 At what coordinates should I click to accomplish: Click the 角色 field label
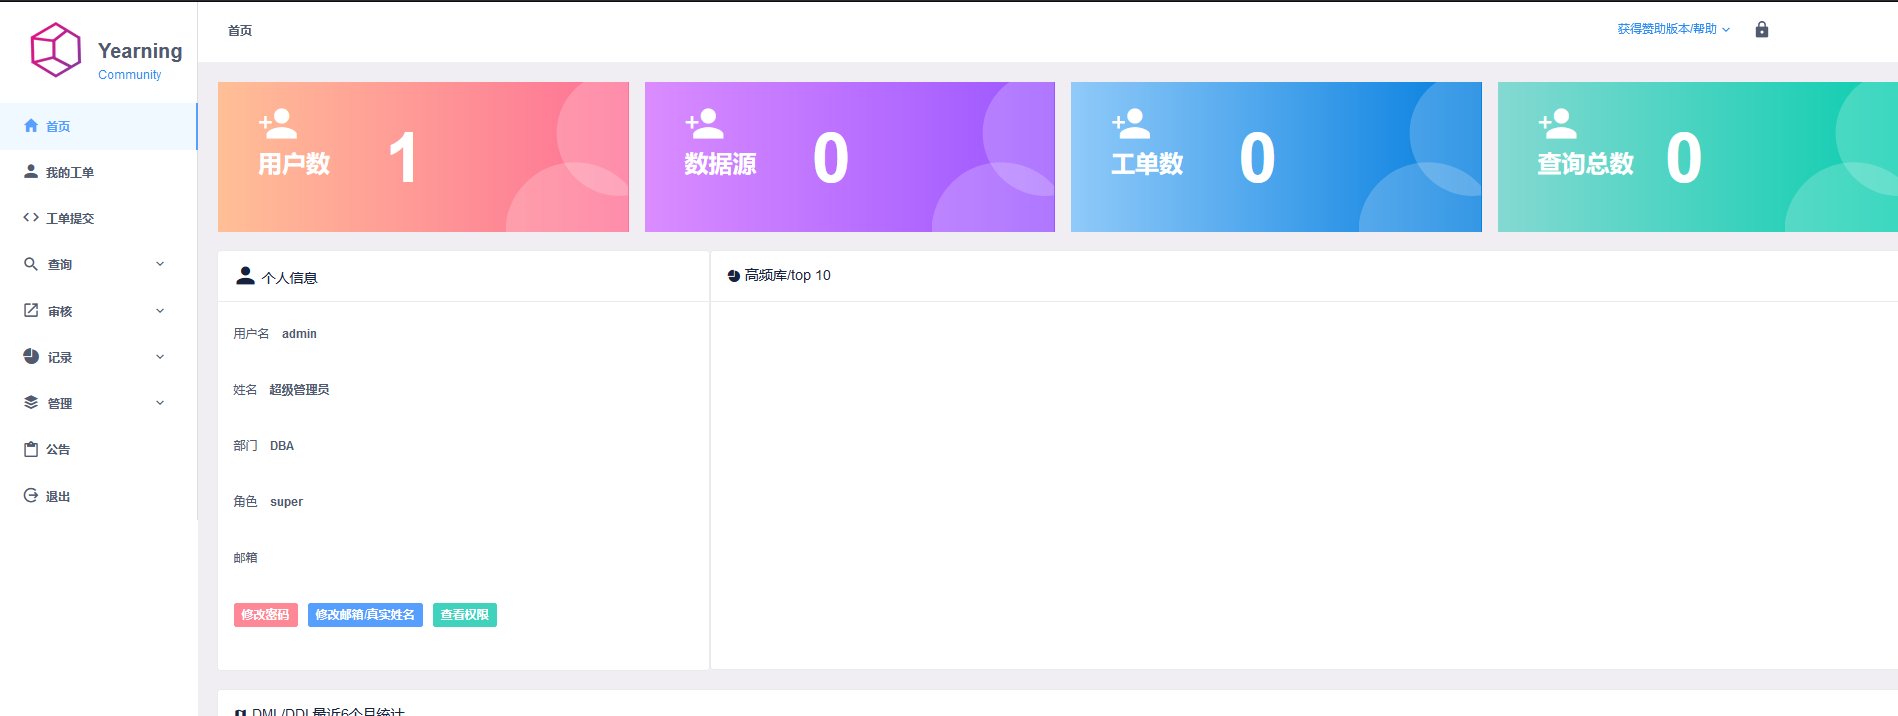(x=245, y=502)
